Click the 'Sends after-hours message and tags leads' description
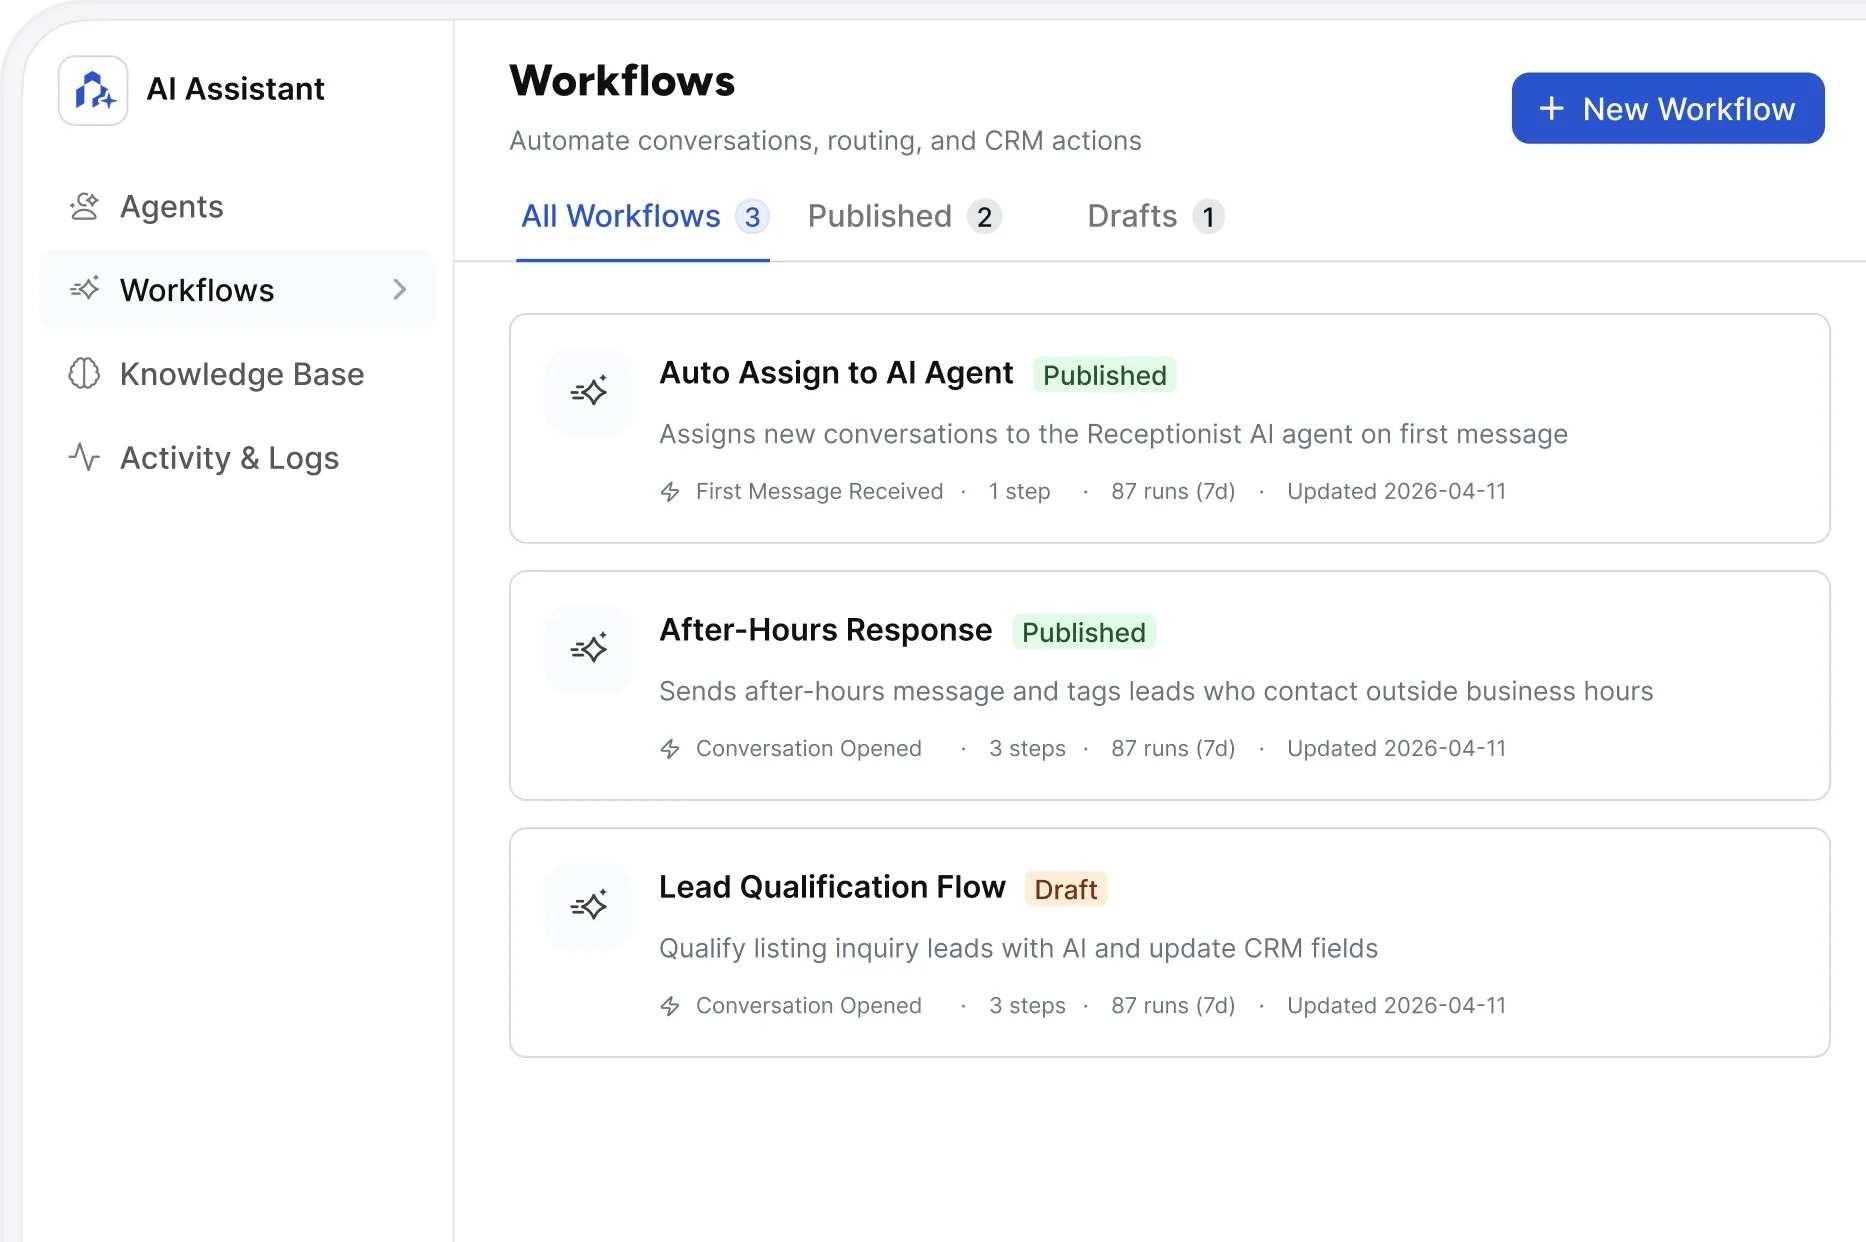Image resolution: width=1866 pixels, height=1242 pixels. click(1156, 691)
